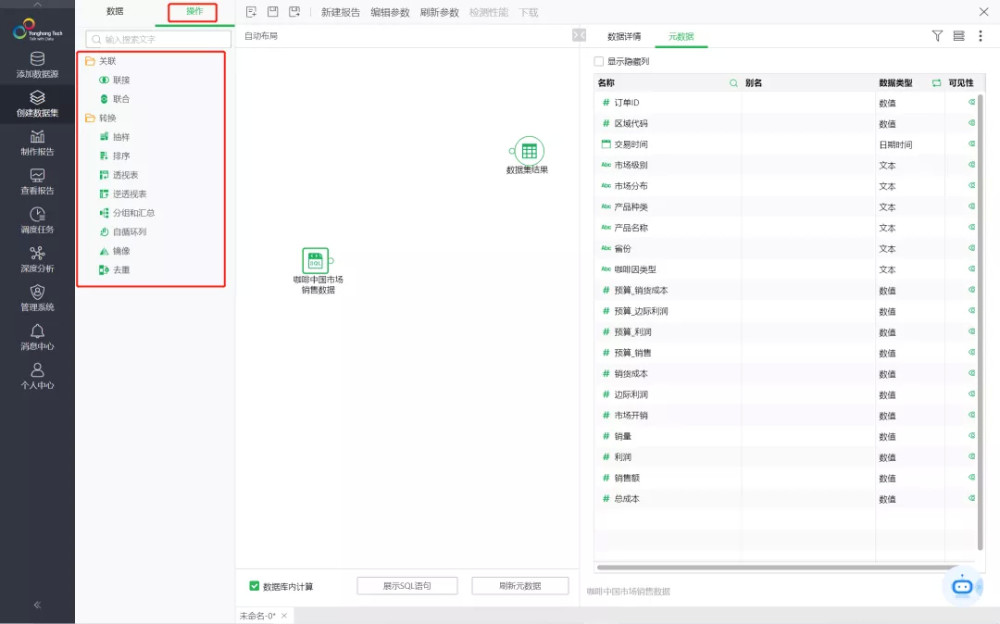This screenshot has height=624, width=1000.
Task: Select the 镜像 mirror operation
Action: [x=115, y=251]
